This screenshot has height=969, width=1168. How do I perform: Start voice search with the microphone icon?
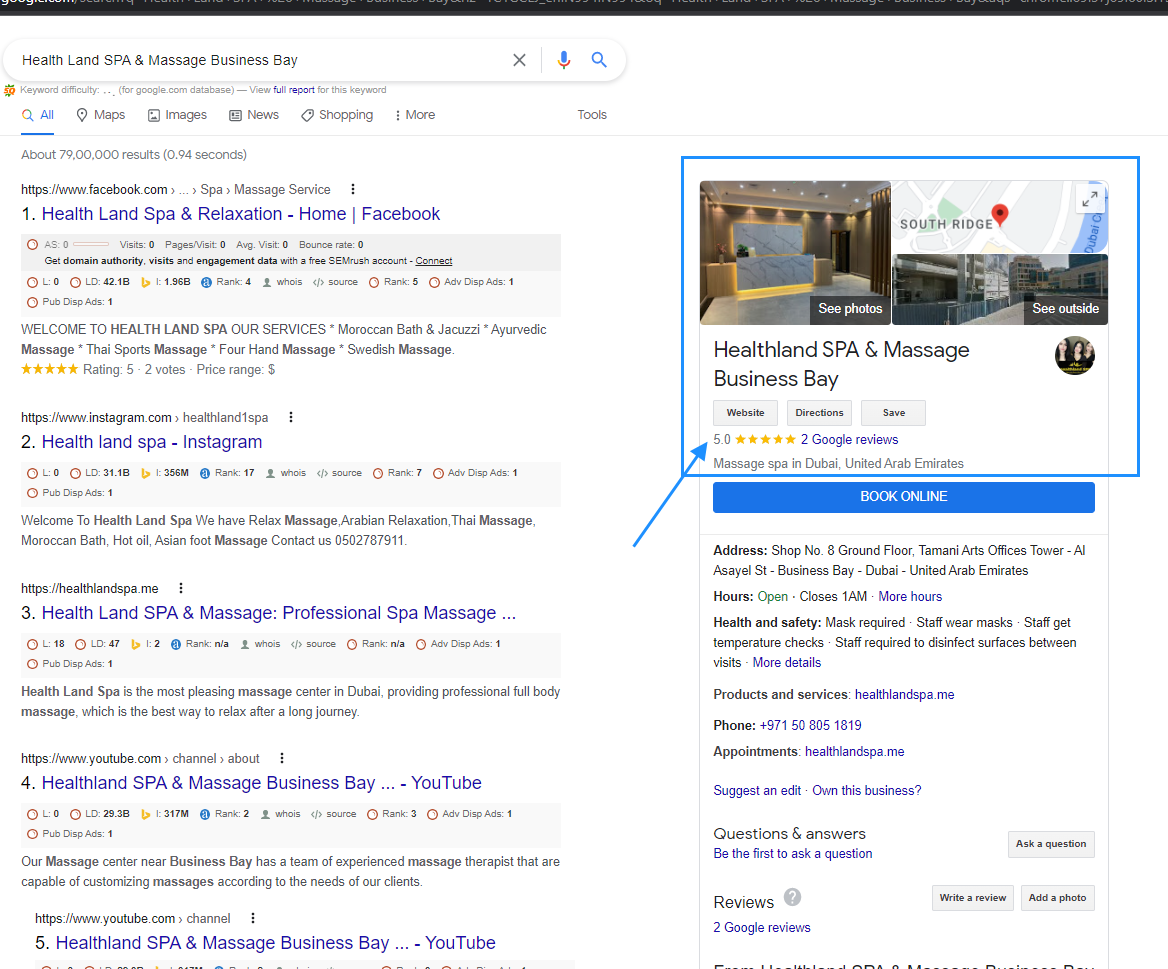(563, 60)
